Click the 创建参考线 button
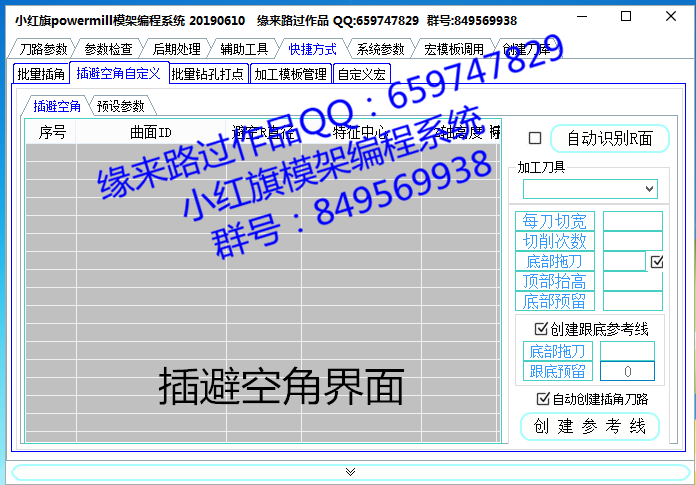Viewport: 696px width, 485px height. tap(589, 426)
